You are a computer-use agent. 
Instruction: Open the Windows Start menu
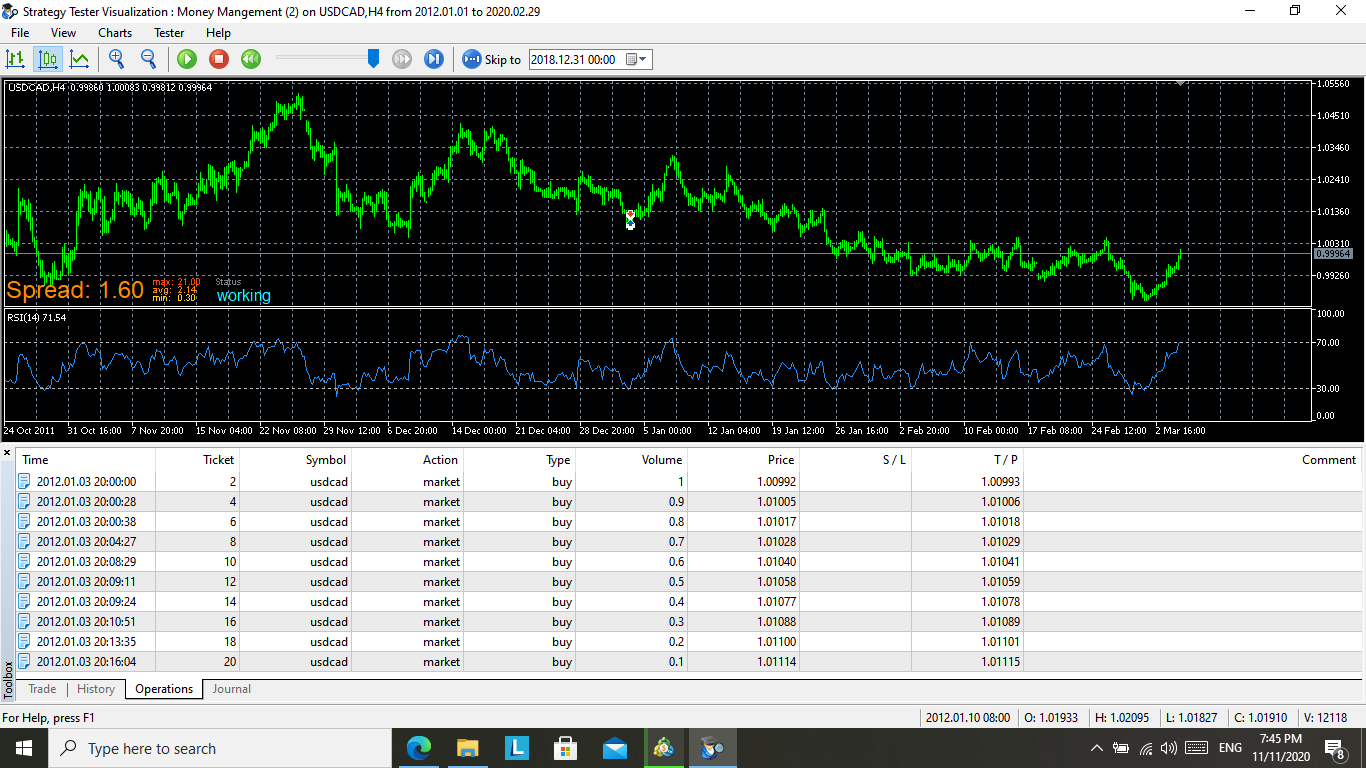tap(23, 748)
